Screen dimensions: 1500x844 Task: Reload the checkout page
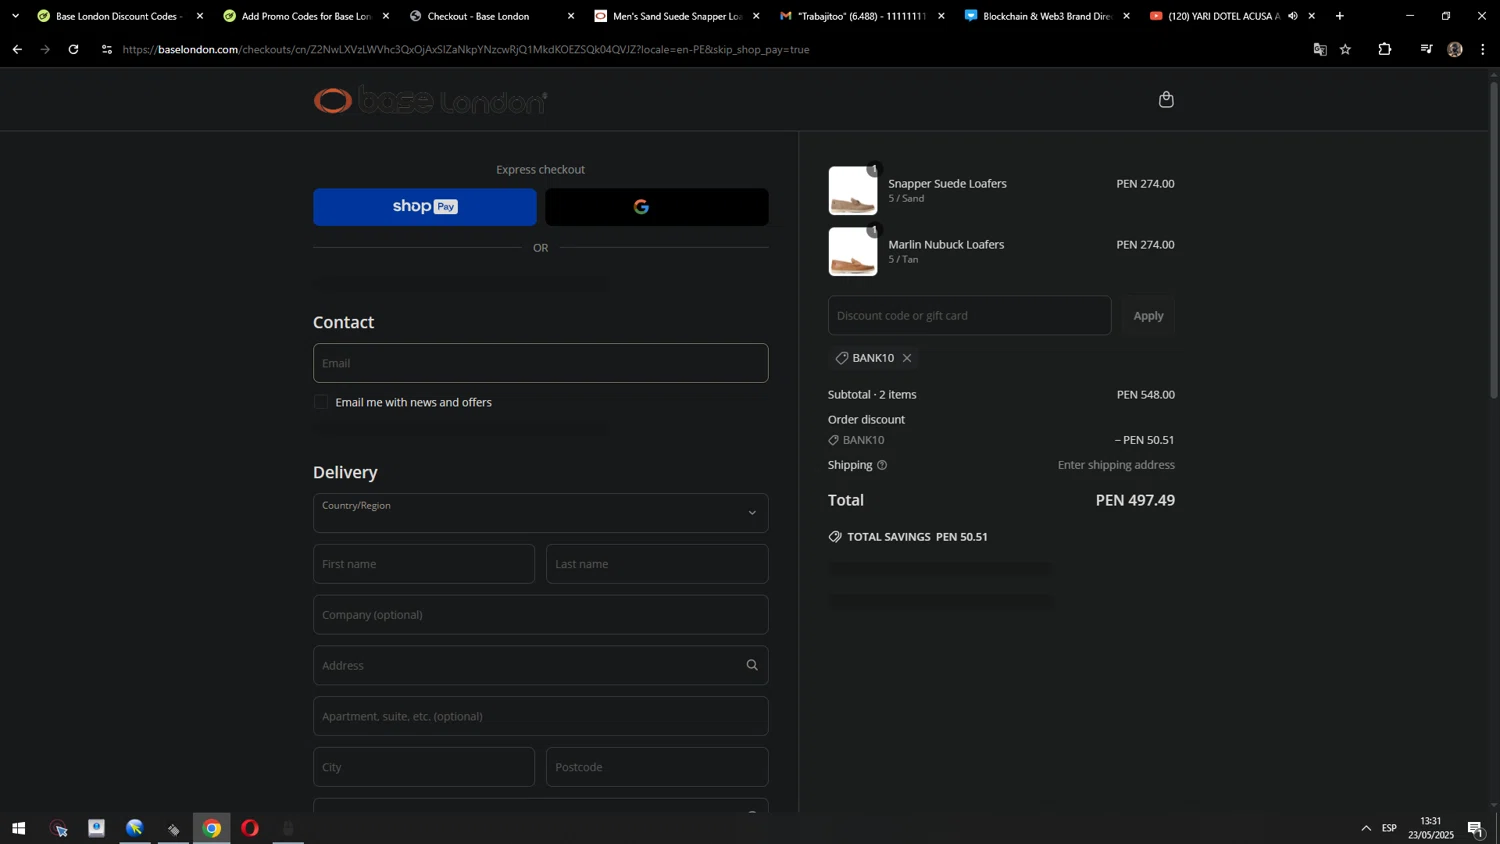click(73, 49)
